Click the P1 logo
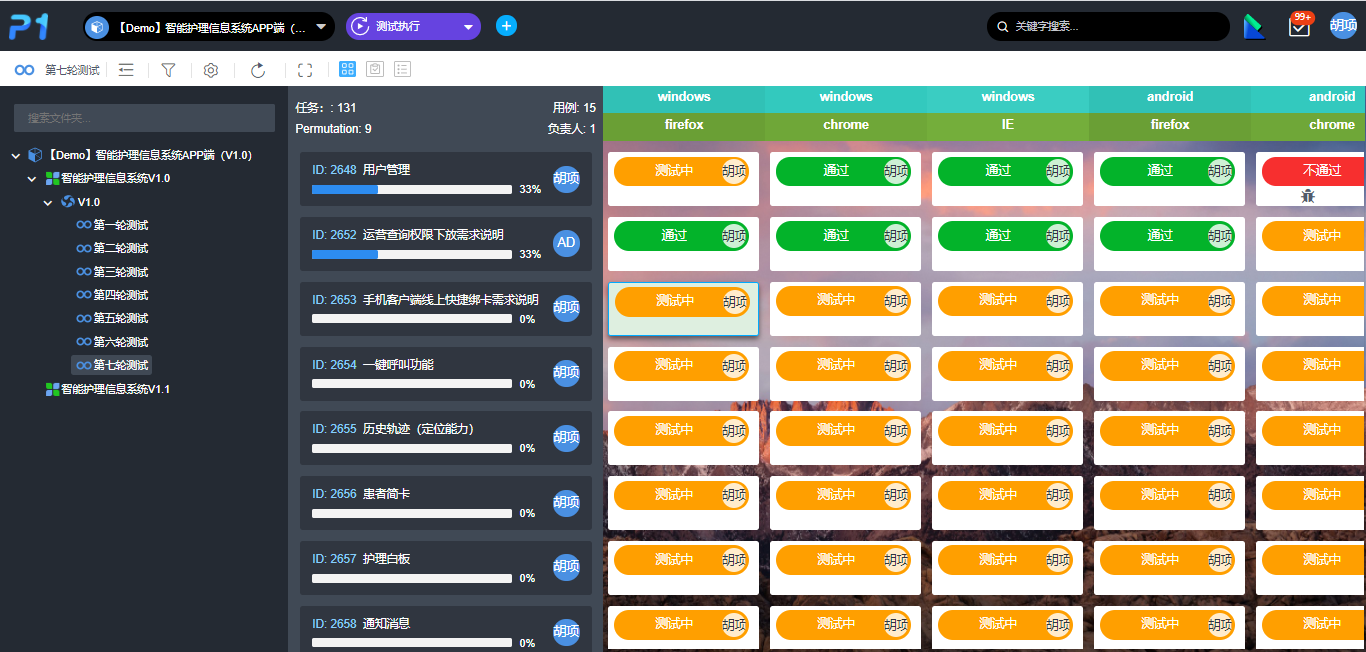Image resolution: width=1366 pixels, height=652 pixels. coord(29,27)
